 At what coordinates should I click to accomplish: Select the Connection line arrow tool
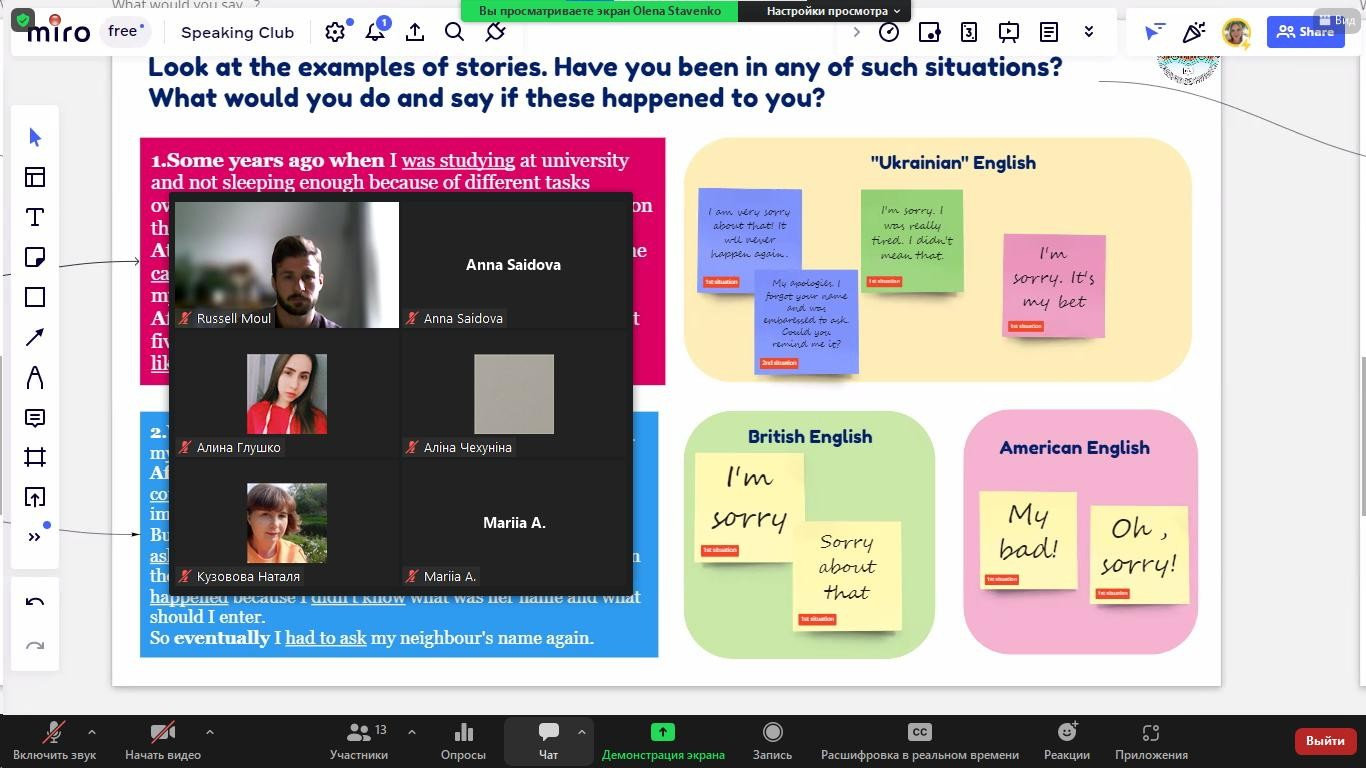click(35, 337)
